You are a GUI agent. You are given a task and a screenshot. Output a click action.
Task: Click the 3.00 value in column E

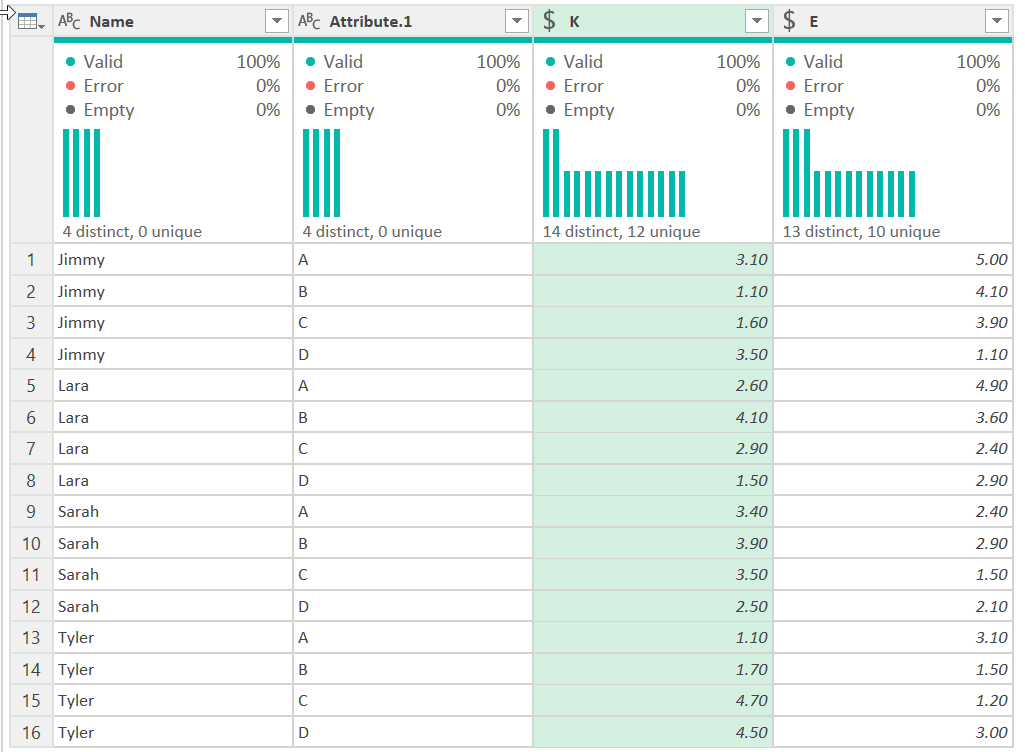893,732
